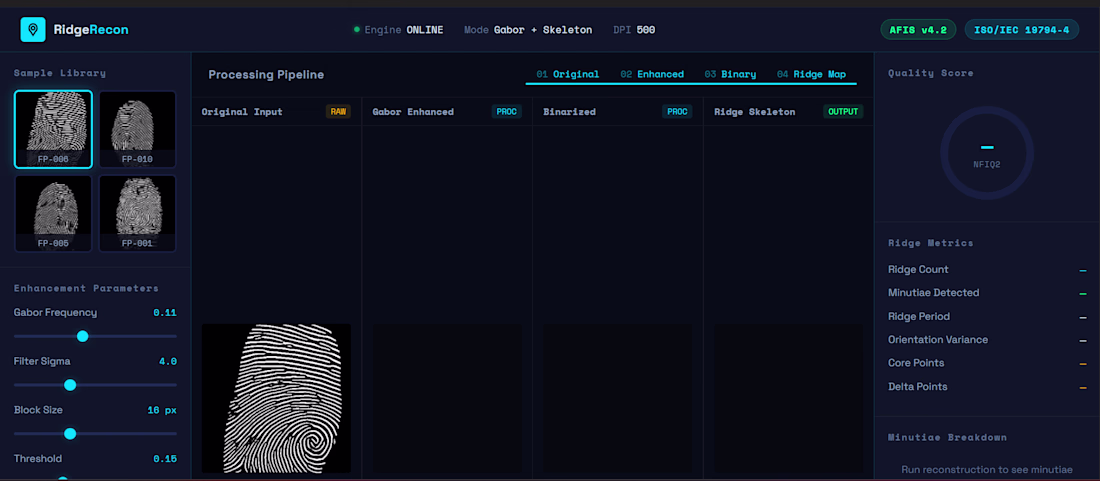The image size is (1100, 481).
Task: Click the Enhancement Parameters heading
Action: coord(86,288)
